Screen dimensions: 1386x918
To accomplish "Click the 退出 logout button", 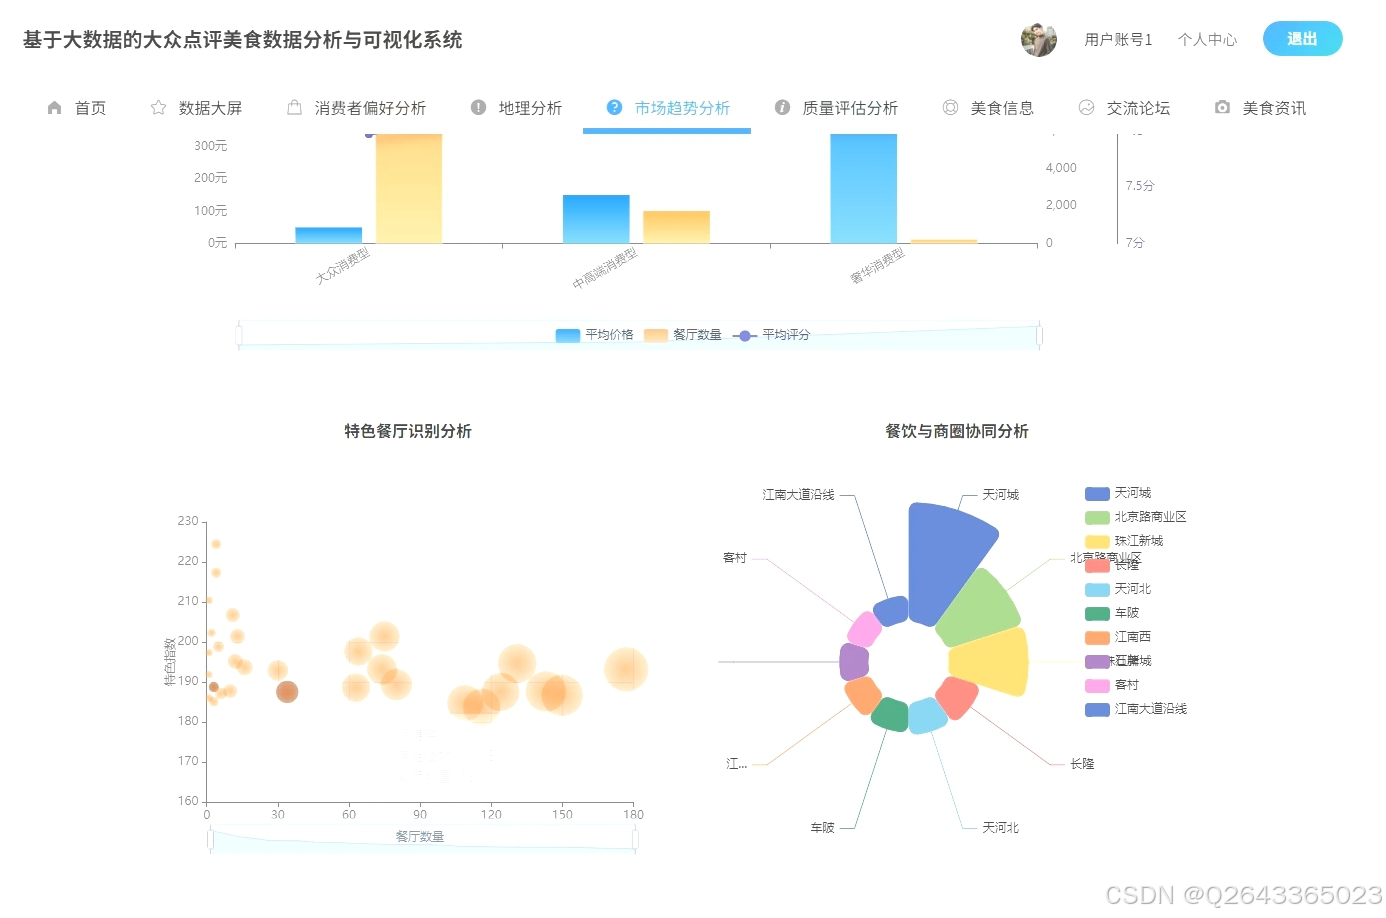I will pos(1302,38).
